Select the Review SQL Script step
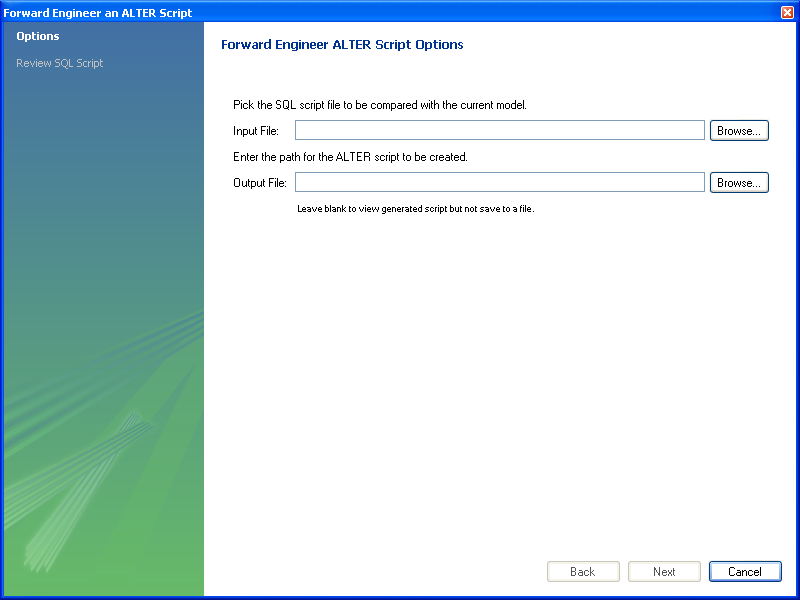 (60, 64)
